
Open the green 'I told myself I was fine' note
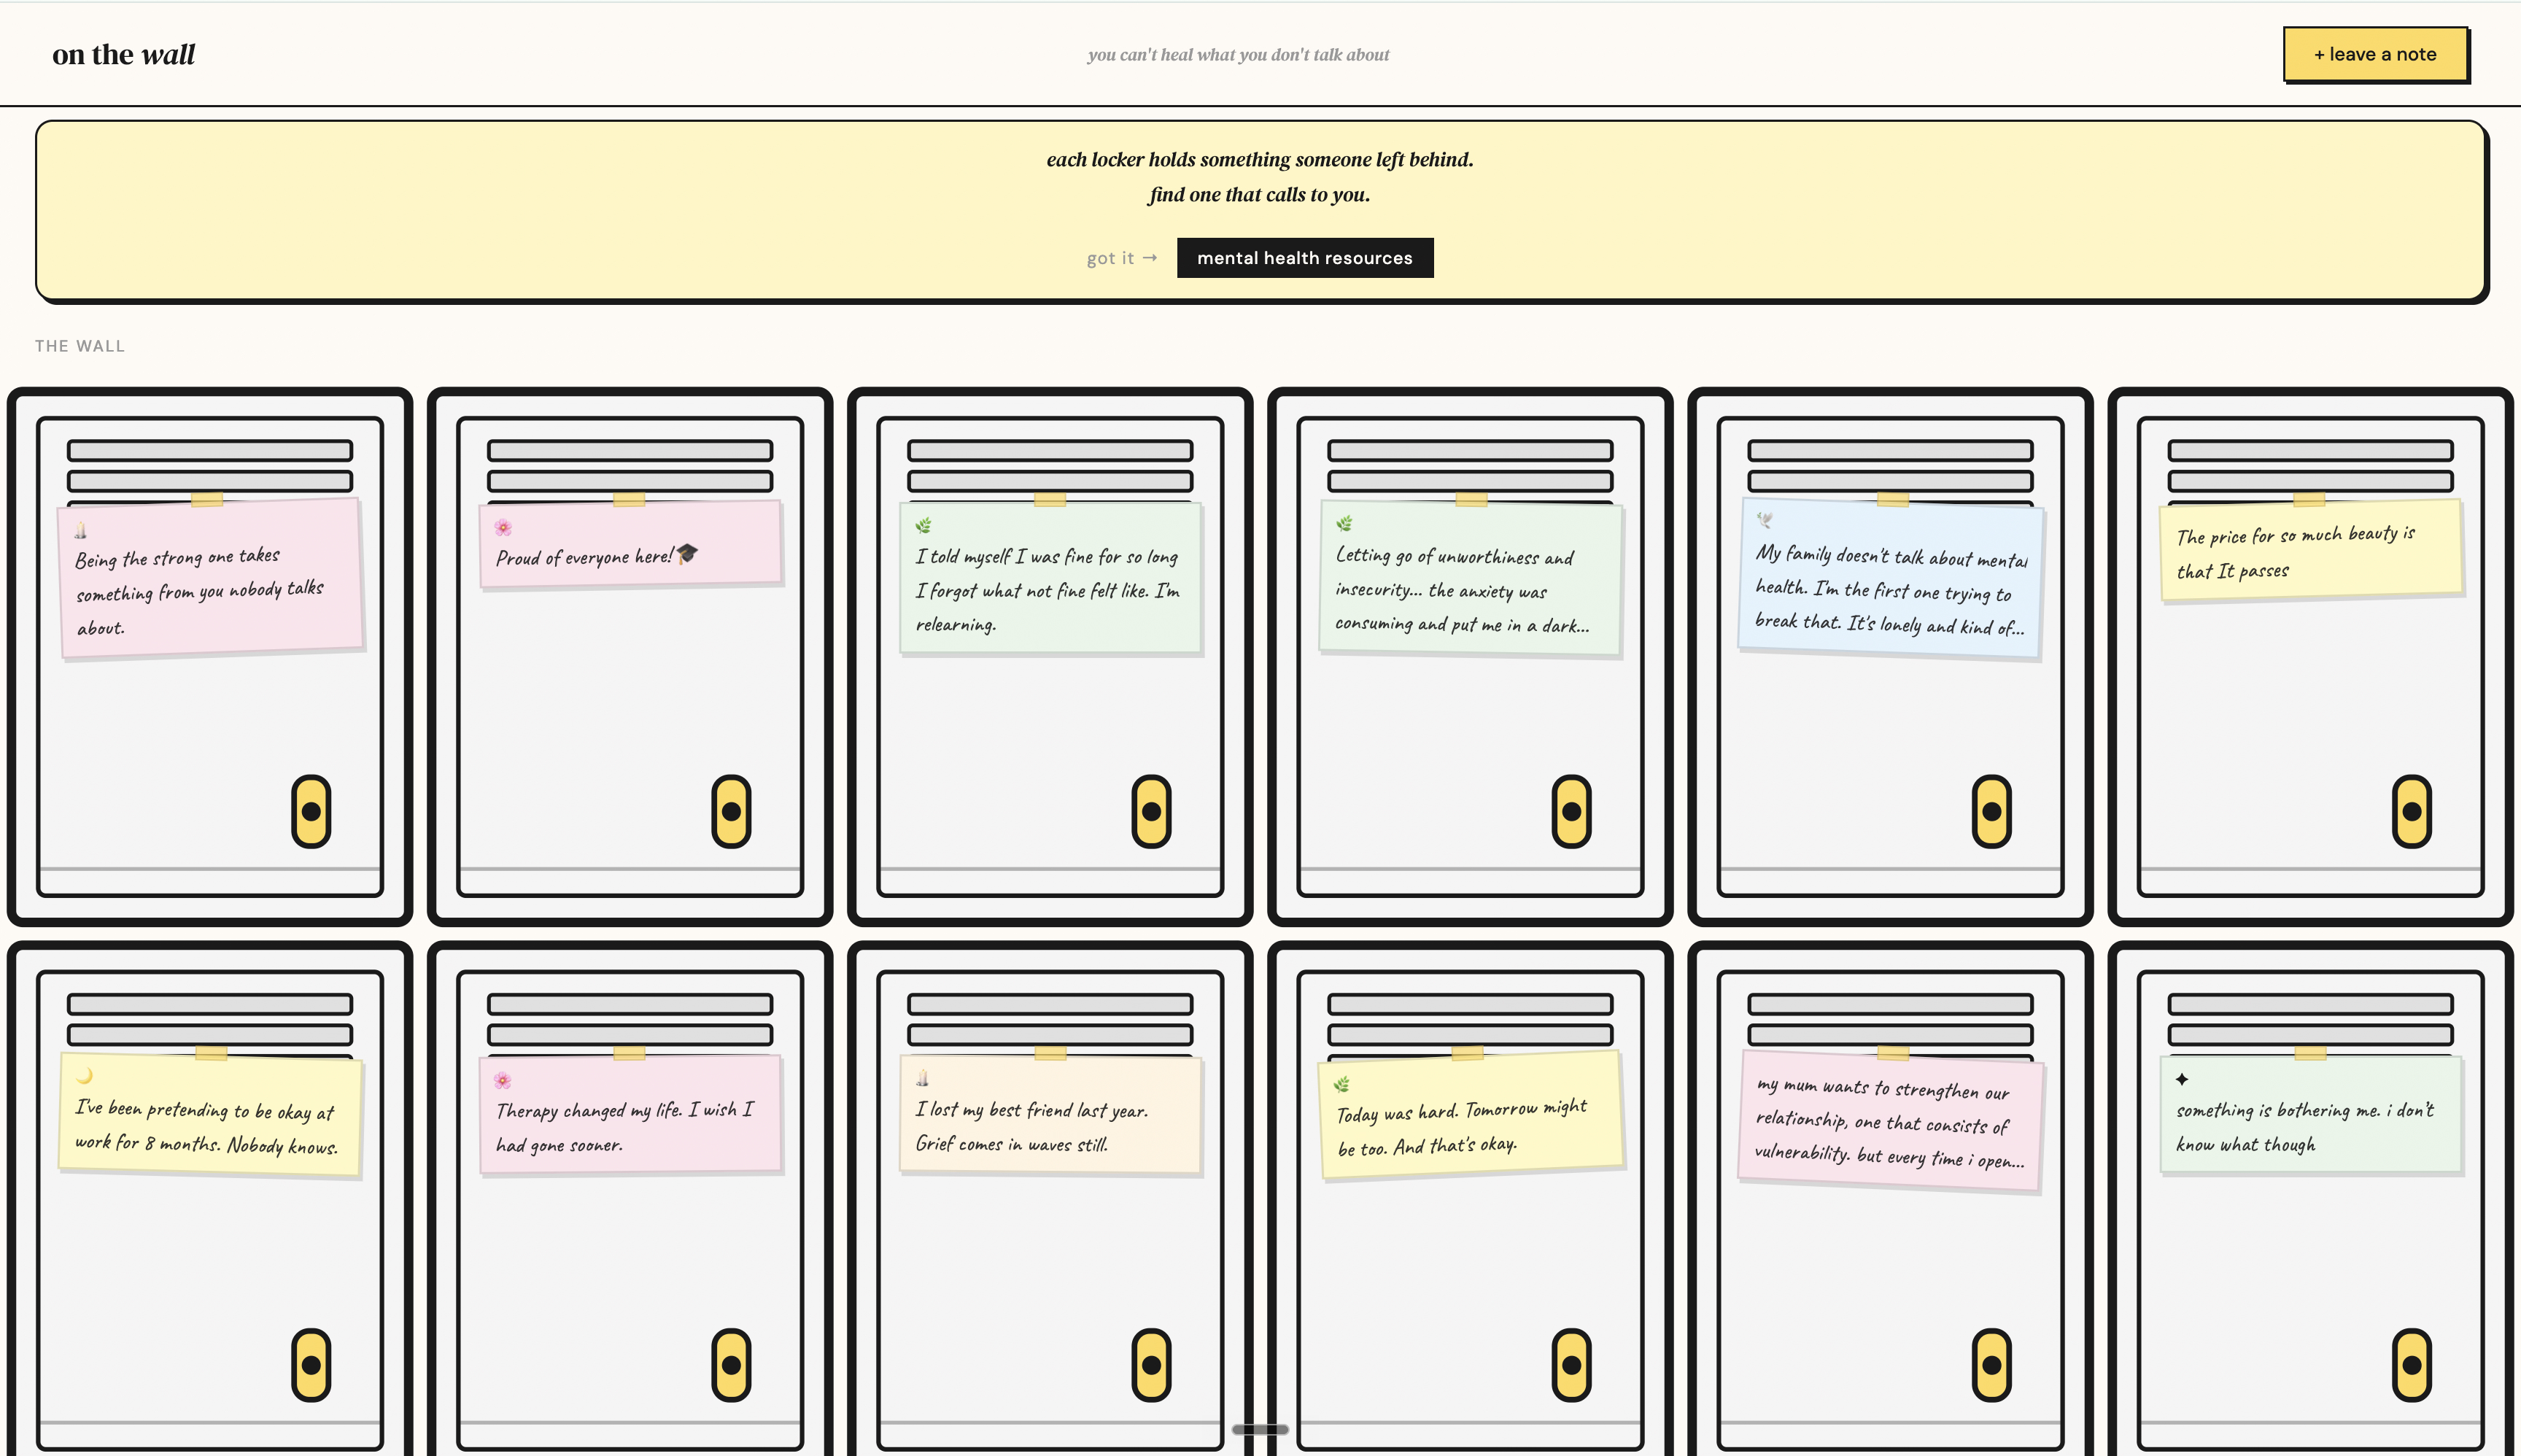[x=1050, y=578]
